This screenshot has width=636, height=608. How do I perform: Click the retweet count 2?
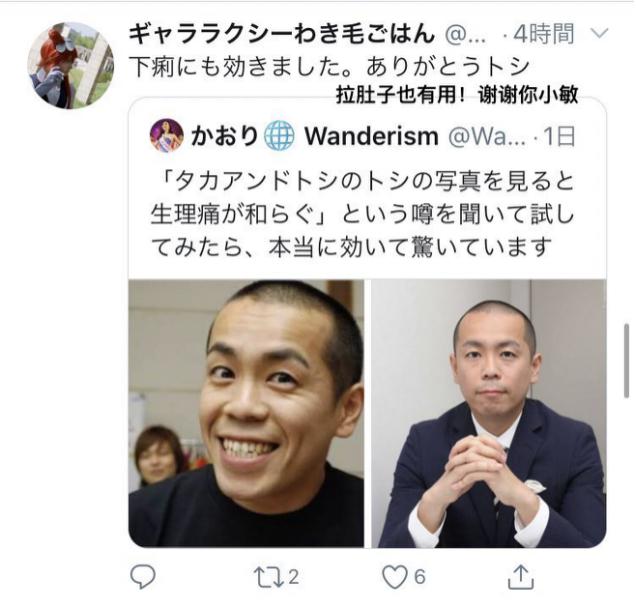pyautogui.click(x=294, y=577)
